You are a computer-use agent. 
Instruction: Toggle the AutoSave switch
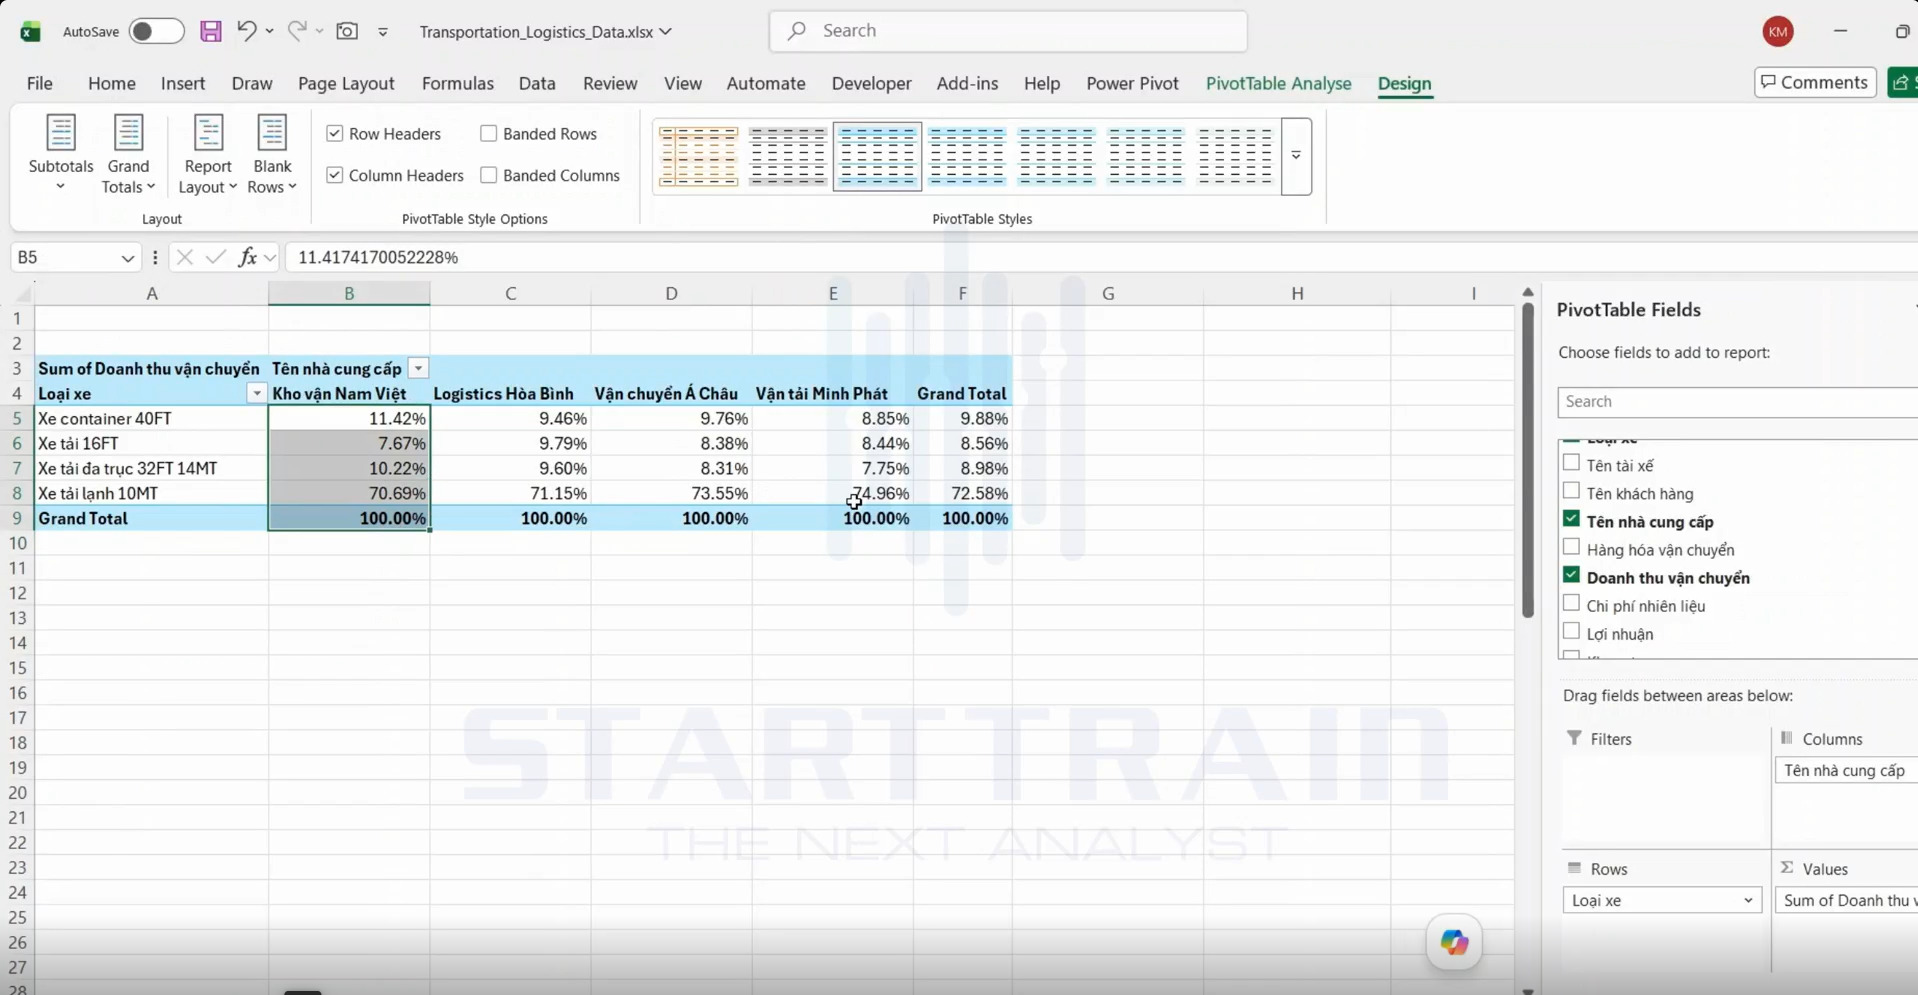coord(156,31)
